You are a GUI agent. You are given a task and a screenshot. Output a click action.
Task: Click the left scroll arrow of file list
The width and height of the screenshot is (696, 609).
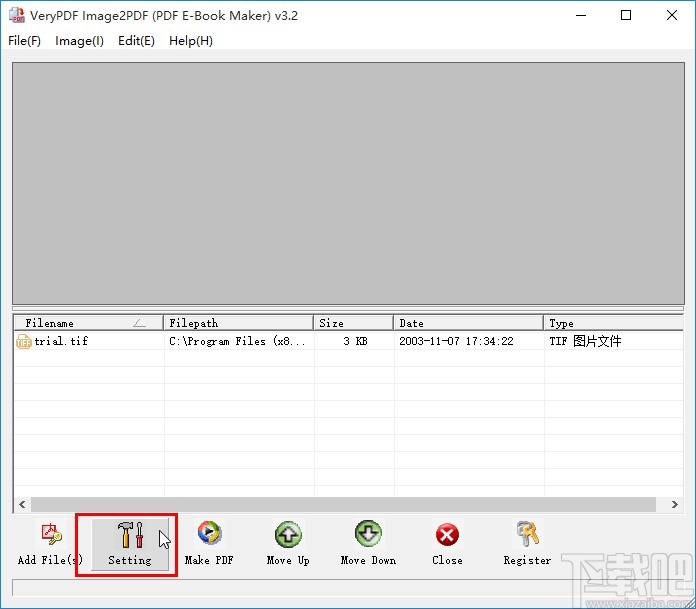pyautogui.click(x=22, y=504)
